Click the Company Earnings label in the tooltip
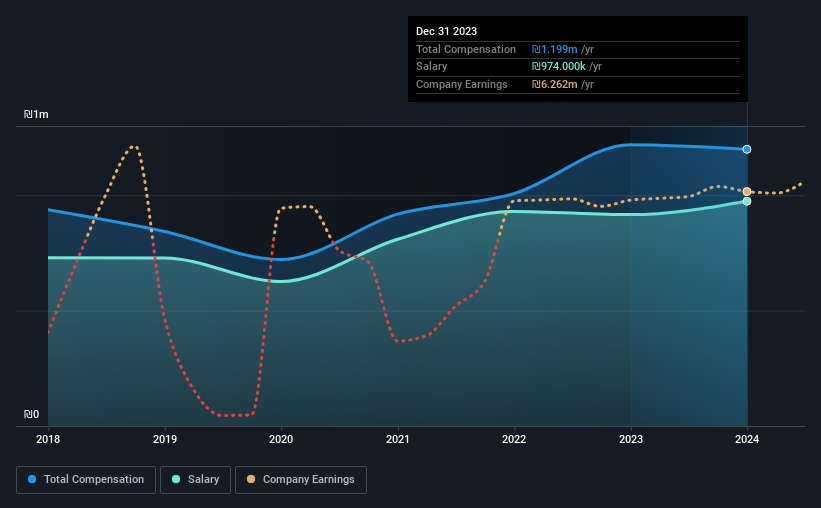The image size is (821, 508). 461,84
